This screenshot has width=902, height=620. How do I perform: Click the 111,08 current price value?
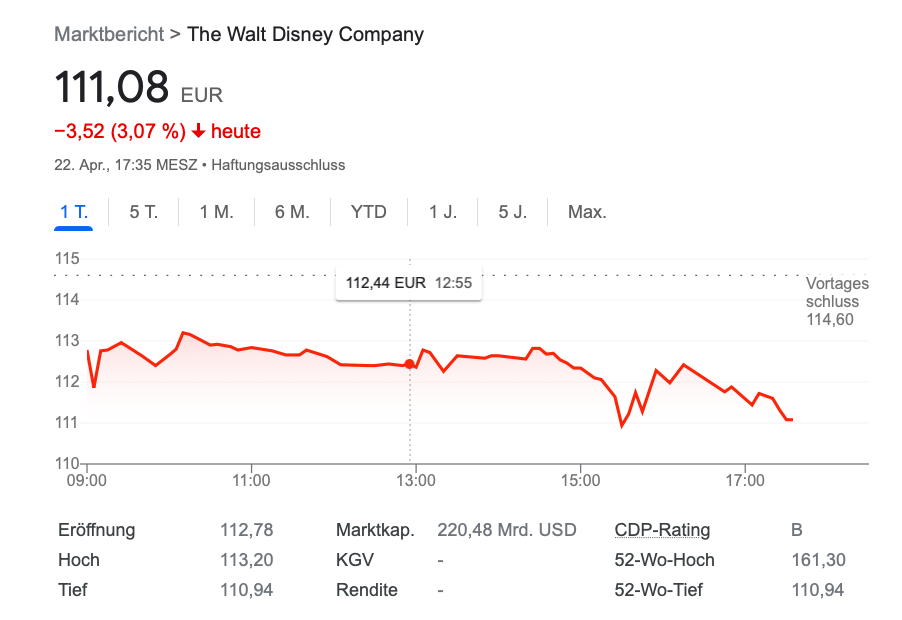pyautogui.click(x=112, y=88)
